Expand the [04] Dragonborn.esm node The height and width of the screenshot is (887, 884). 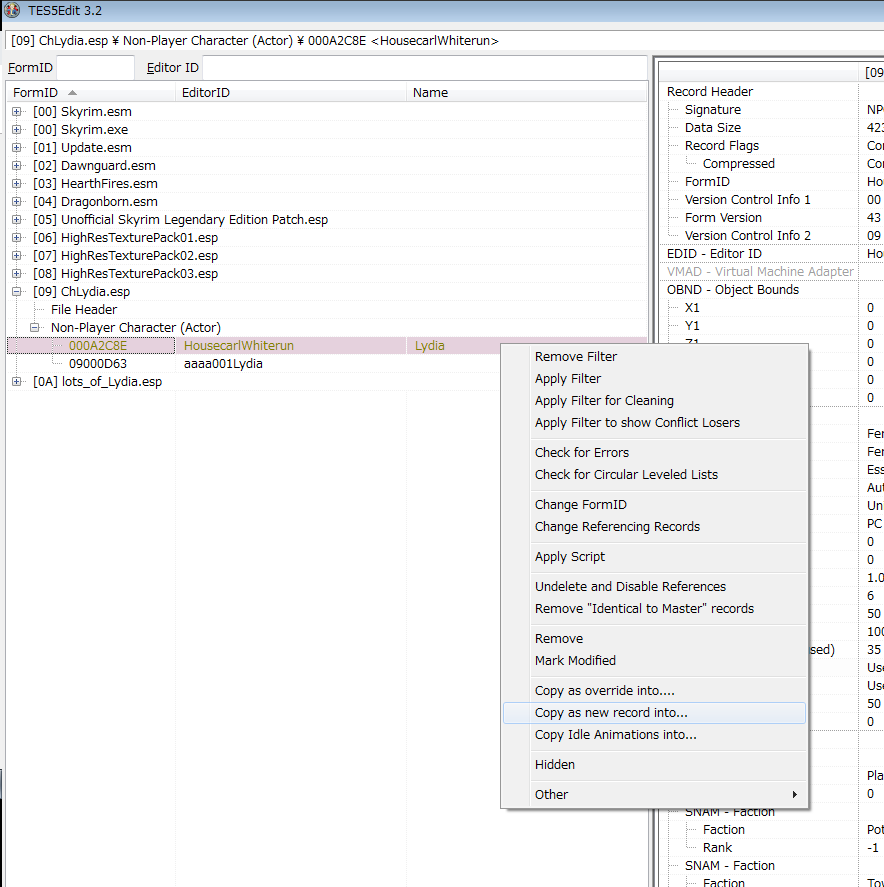(x=16, y=202)
